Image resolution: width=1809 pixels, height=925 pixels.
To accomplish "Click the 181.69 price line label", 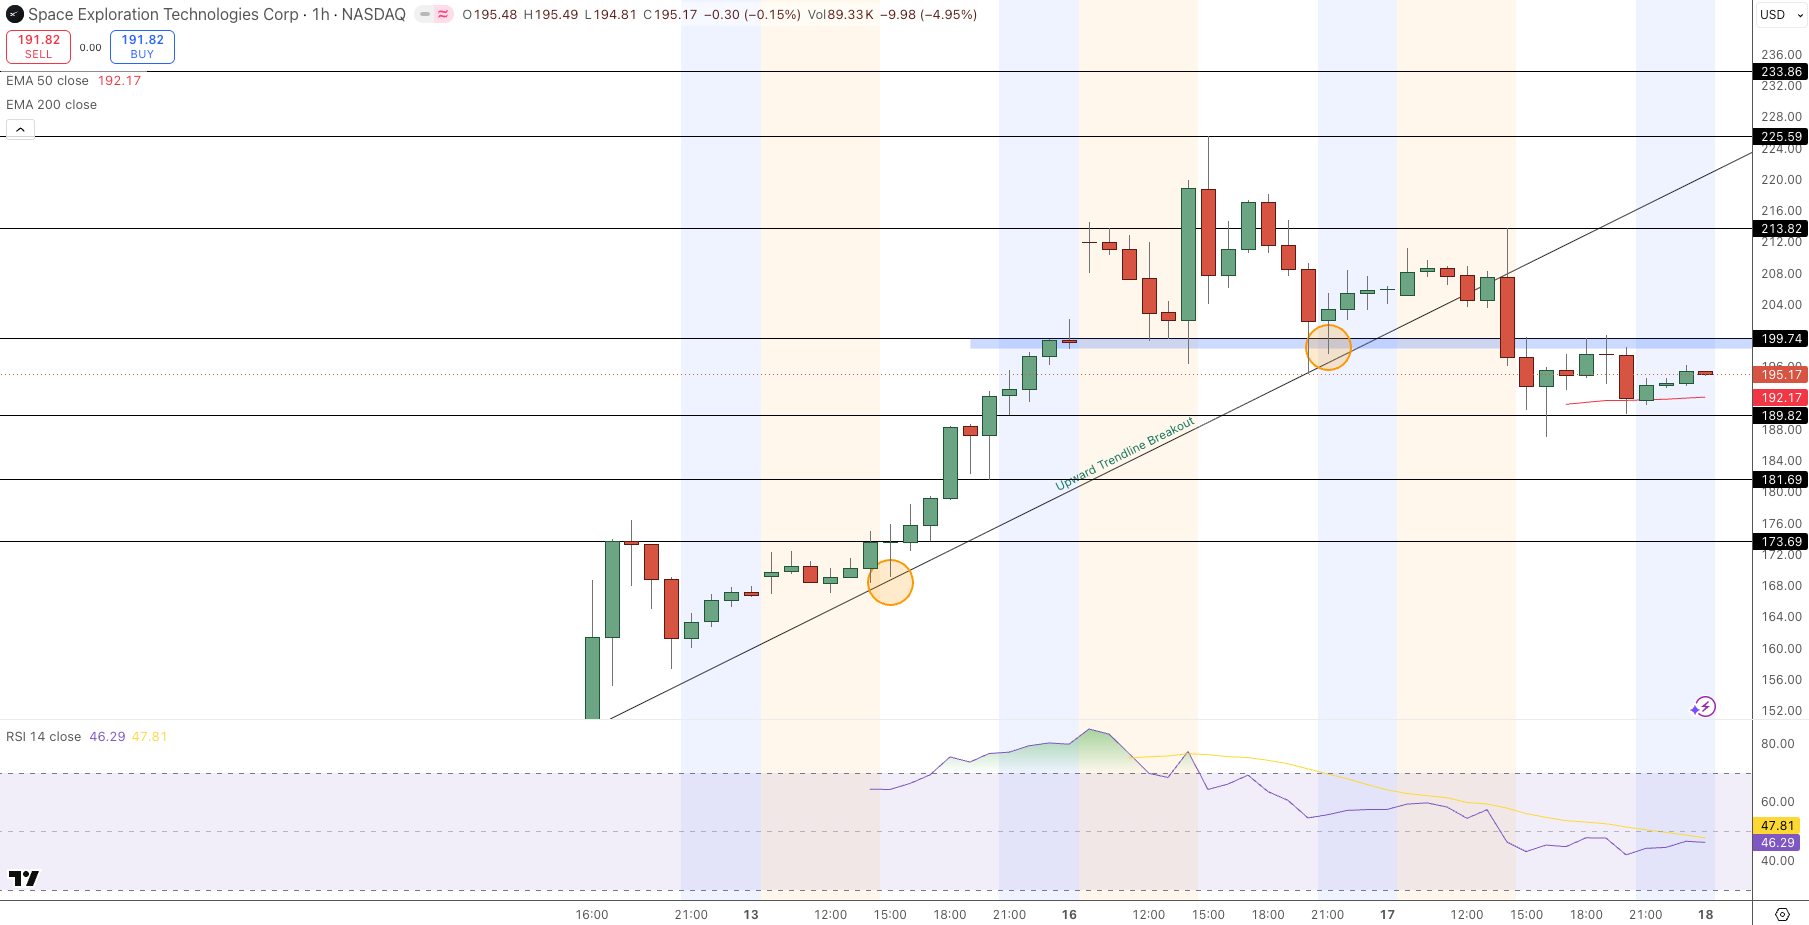I will coord(1781,480).
